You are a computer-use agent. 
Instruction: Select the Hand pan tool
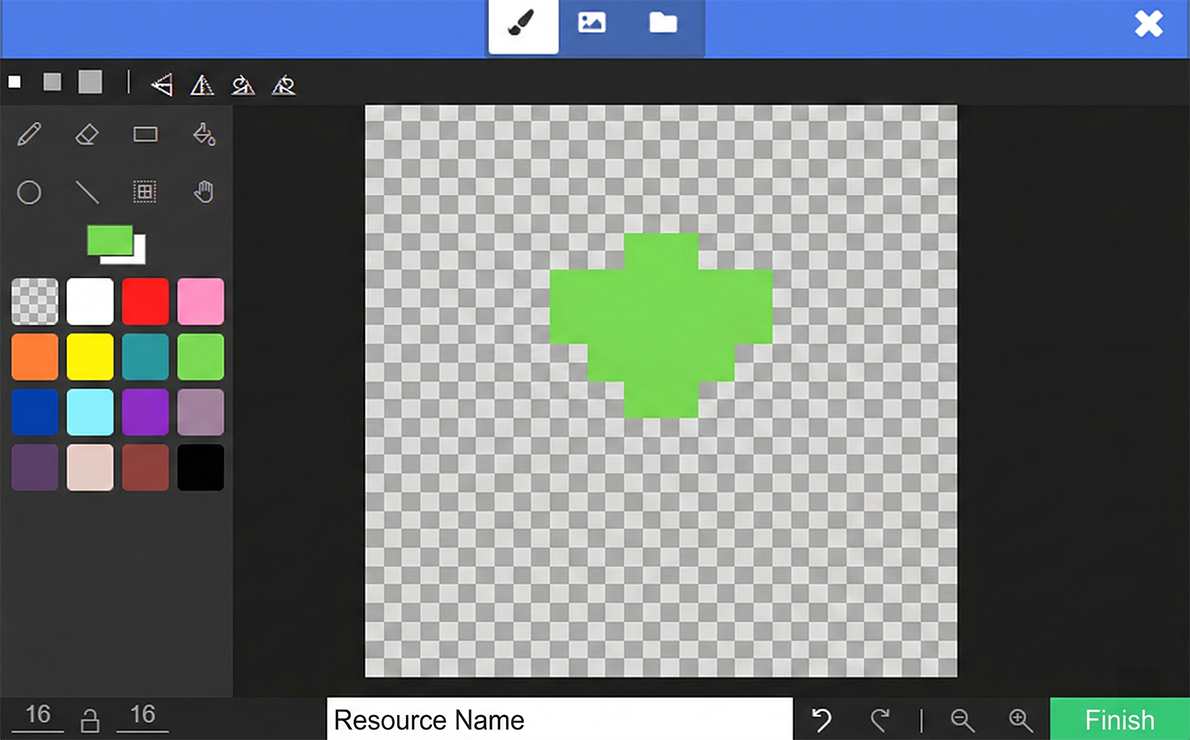(x=204, y=192)
